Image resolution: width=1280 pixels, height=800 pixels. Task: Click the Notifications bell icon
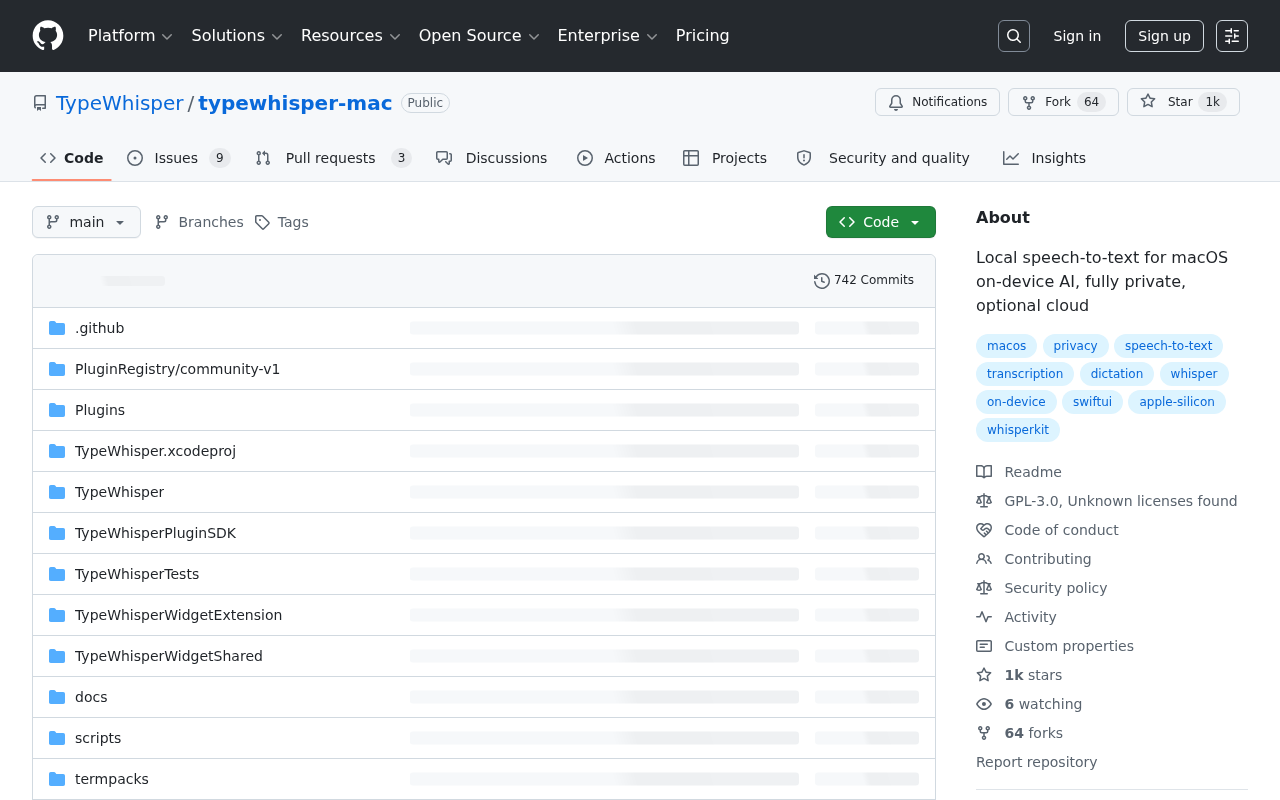(896, 102)
